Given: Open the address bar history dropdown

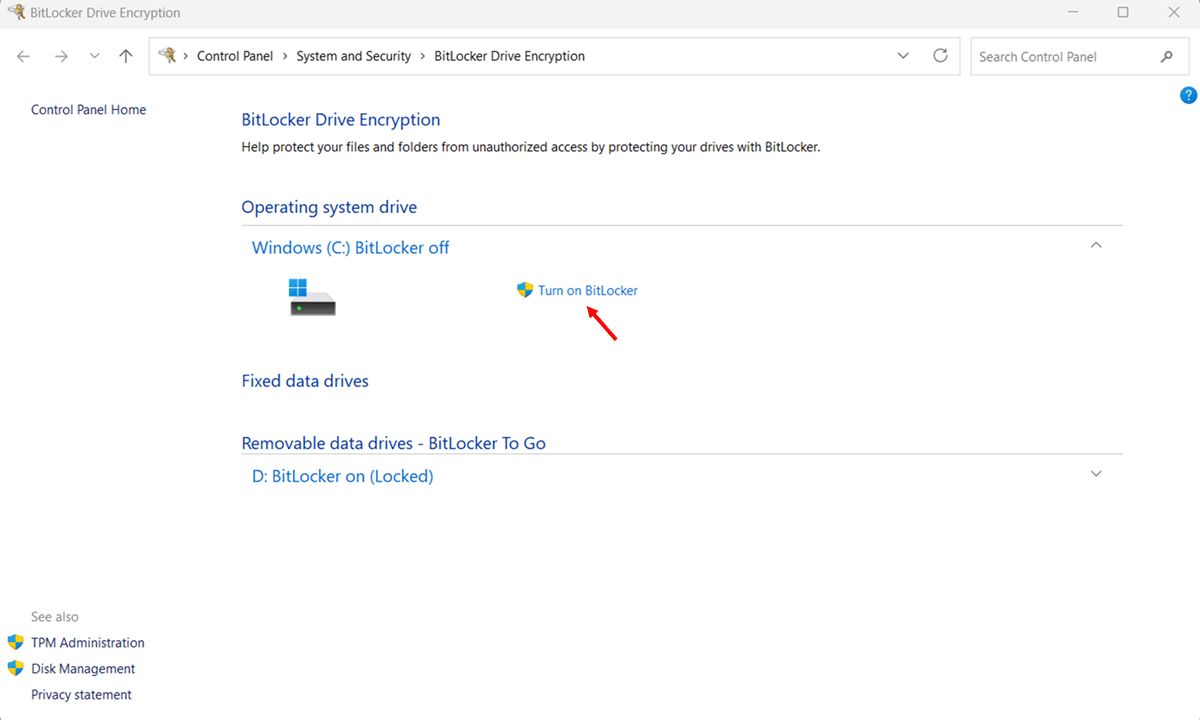Looking at the screenshot, I should click(903, 56).
